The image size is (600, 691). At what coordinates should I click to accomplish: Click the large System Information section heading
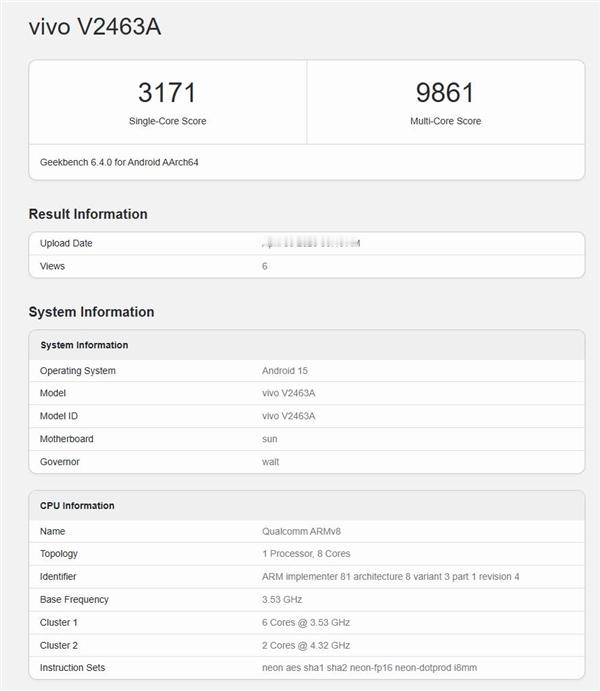point(91,312)
